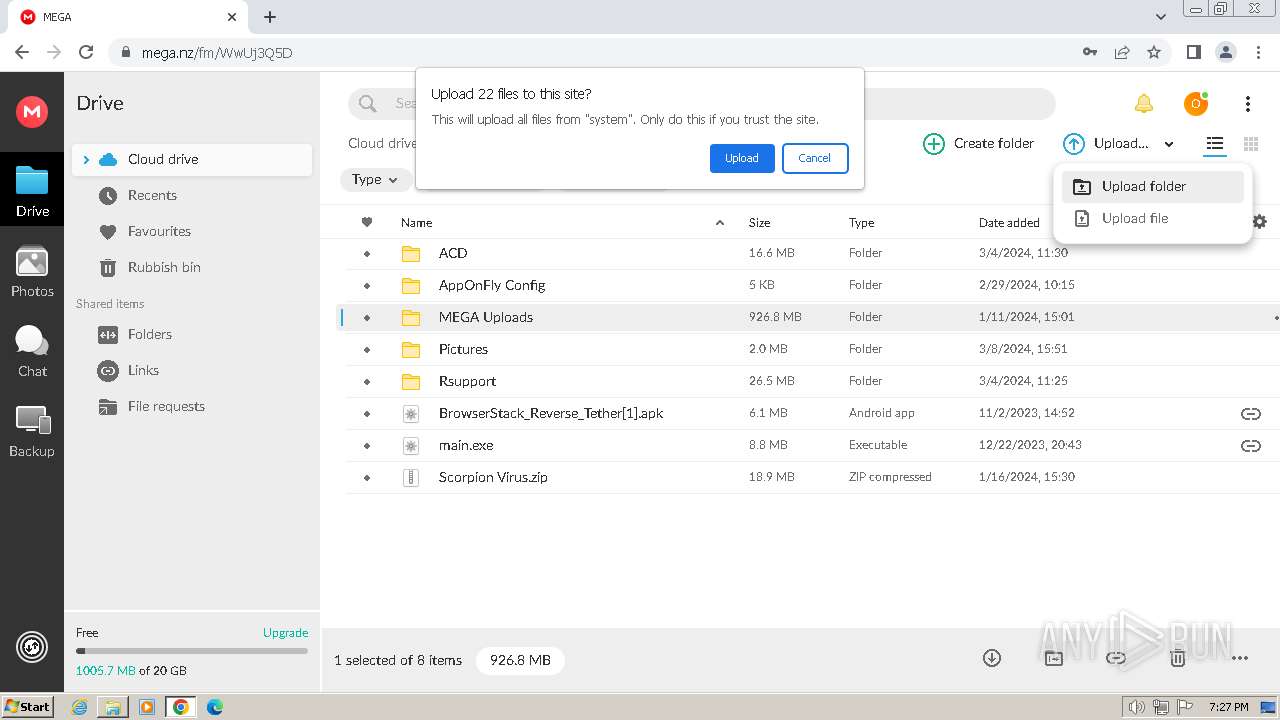Click the search magnifier icon
The height and width of the screenshot is (720, 1280).
tap(367, 104)
